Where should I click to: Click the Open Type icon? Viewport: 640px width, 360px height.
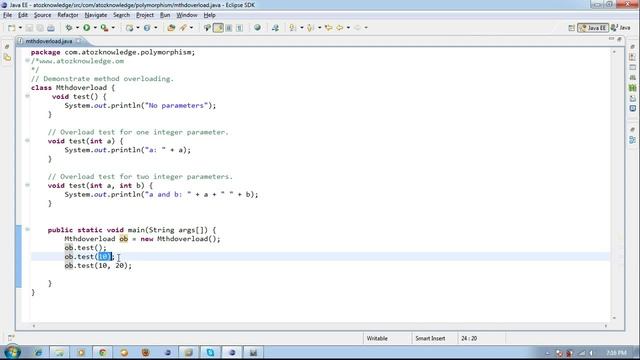click(x=171, y=28)
